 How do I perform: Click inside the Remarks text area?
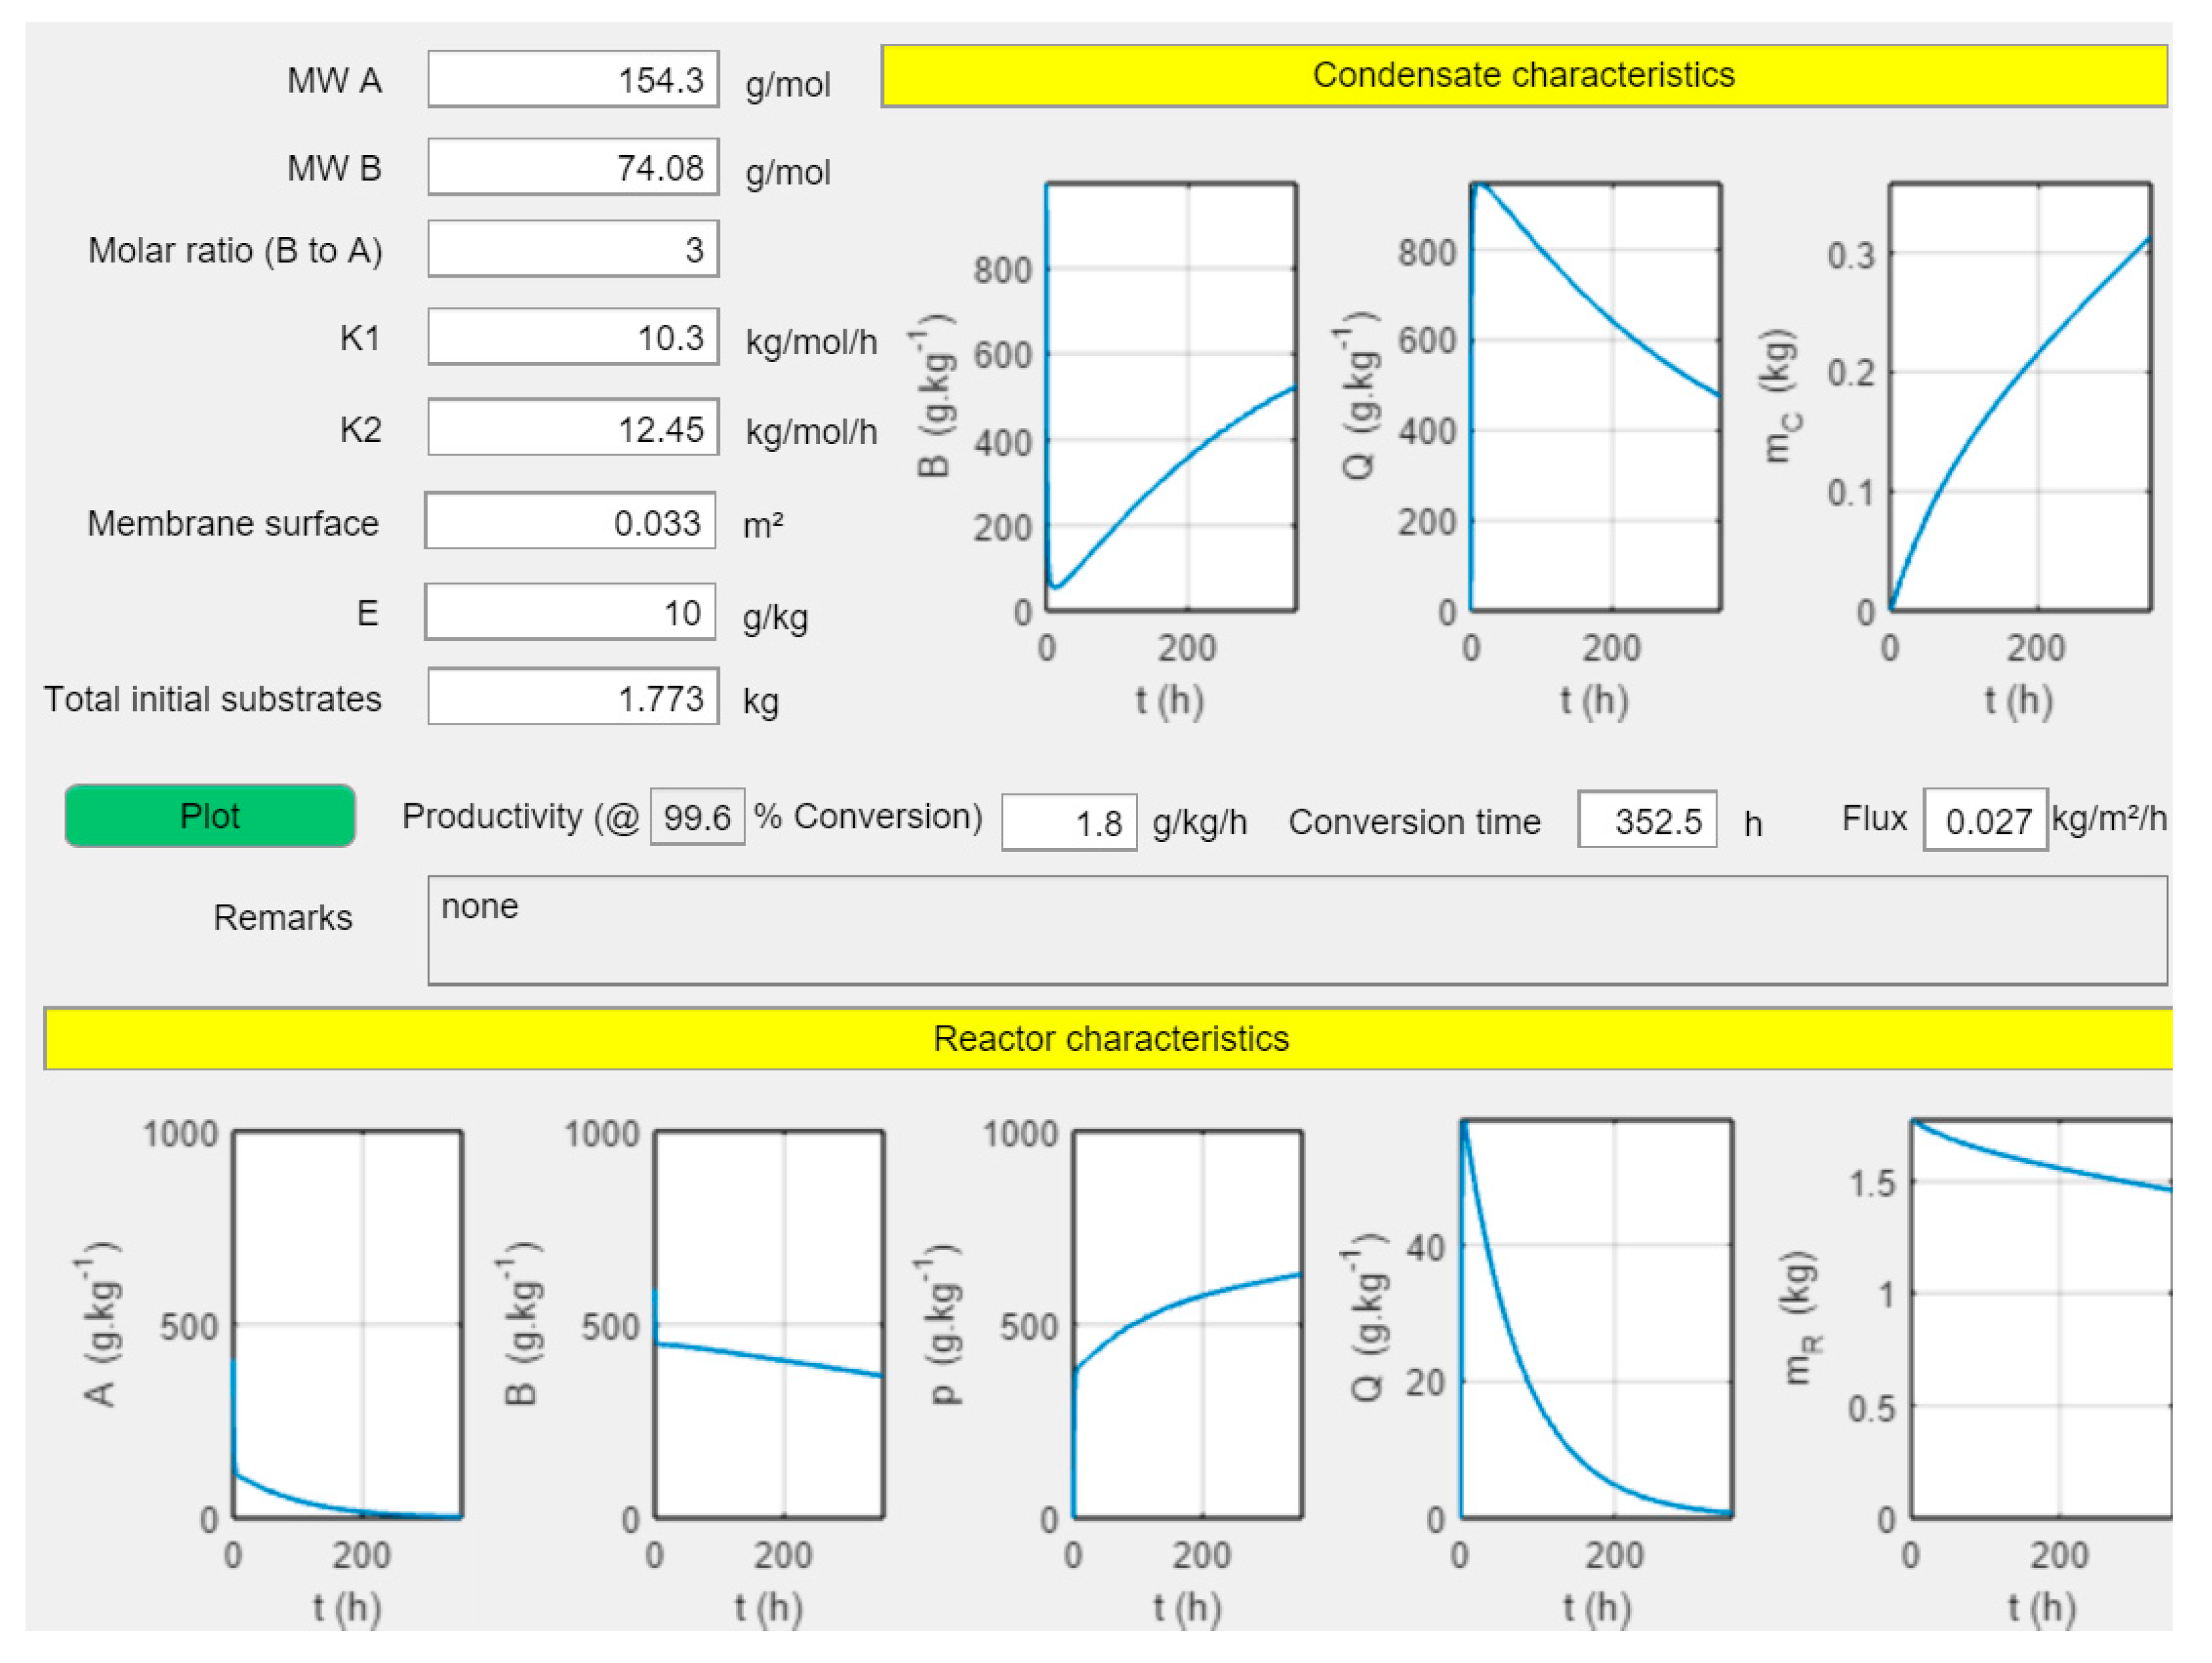point(1296,930)
